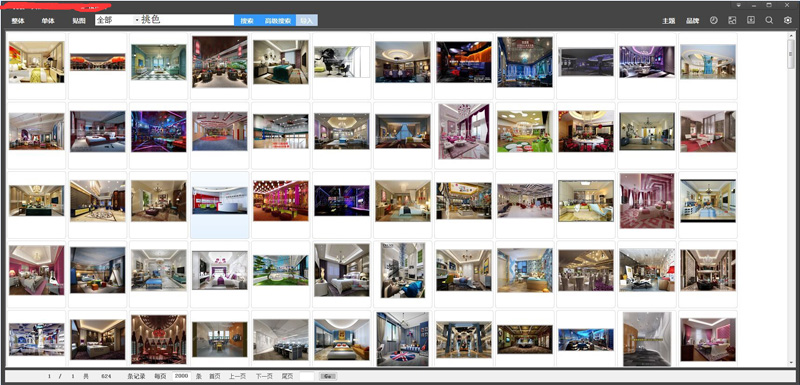
Task: Switch to the 单体 tab
Action: tap(48, 21)
